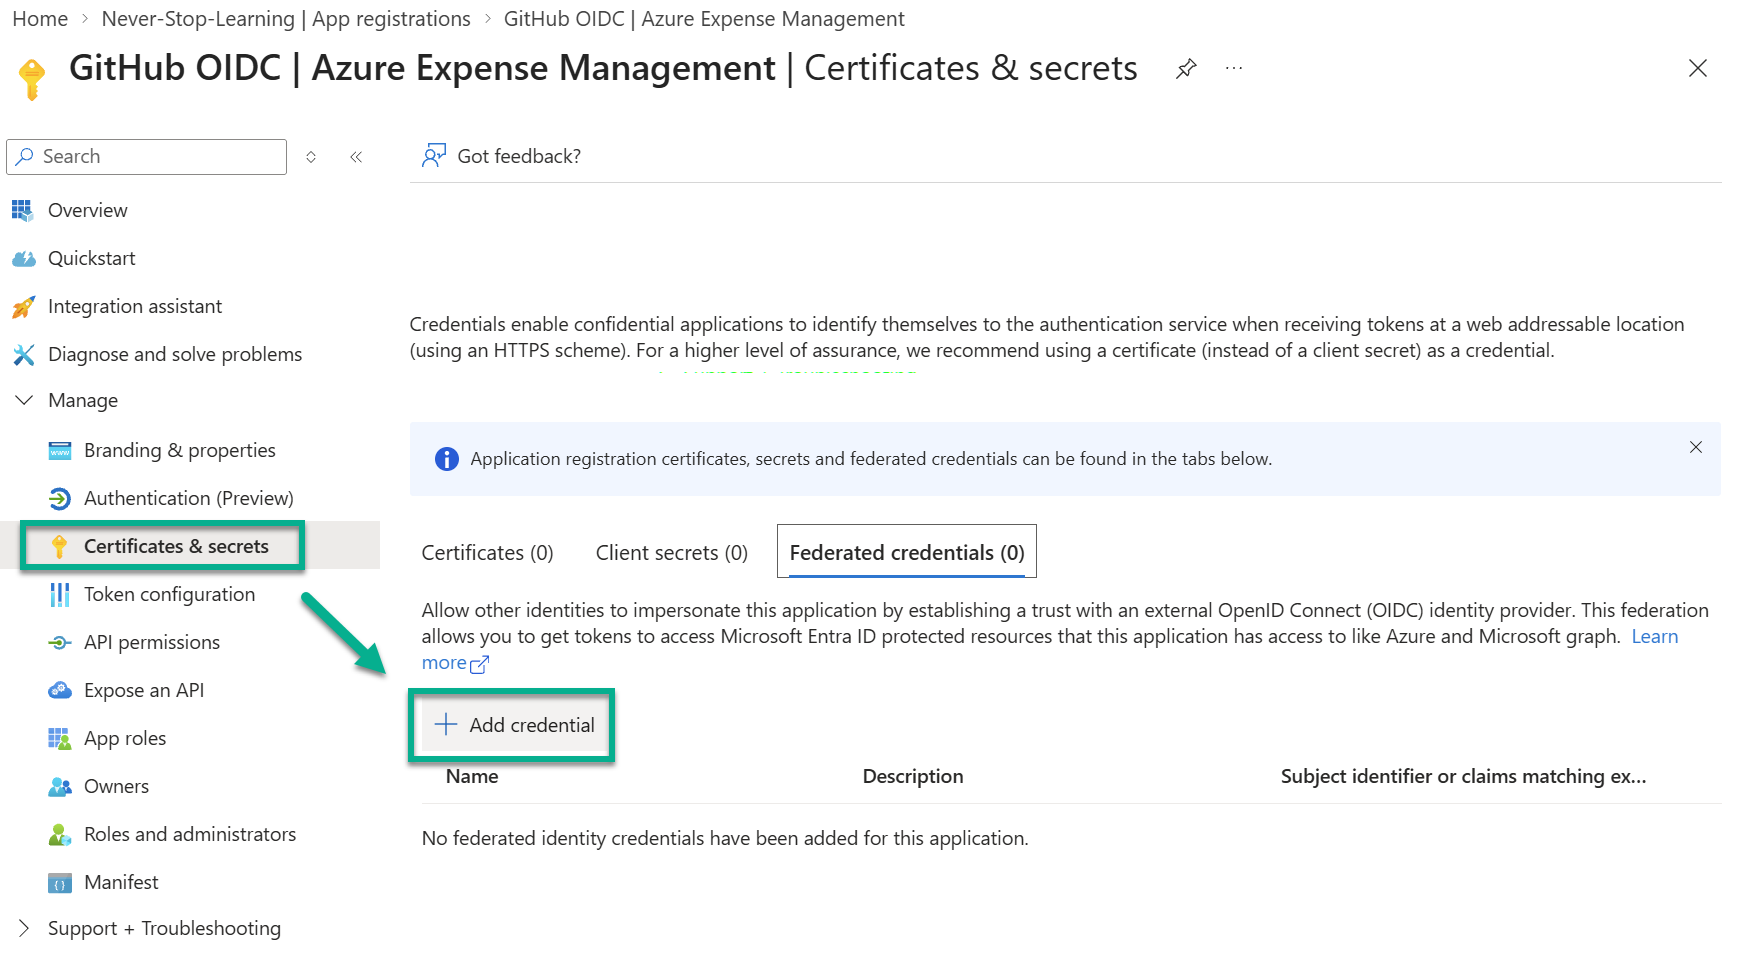Click the API permissions icon
Image resolution: width=1741 pixels, height=964 pixels.
(x=60, y=643)
